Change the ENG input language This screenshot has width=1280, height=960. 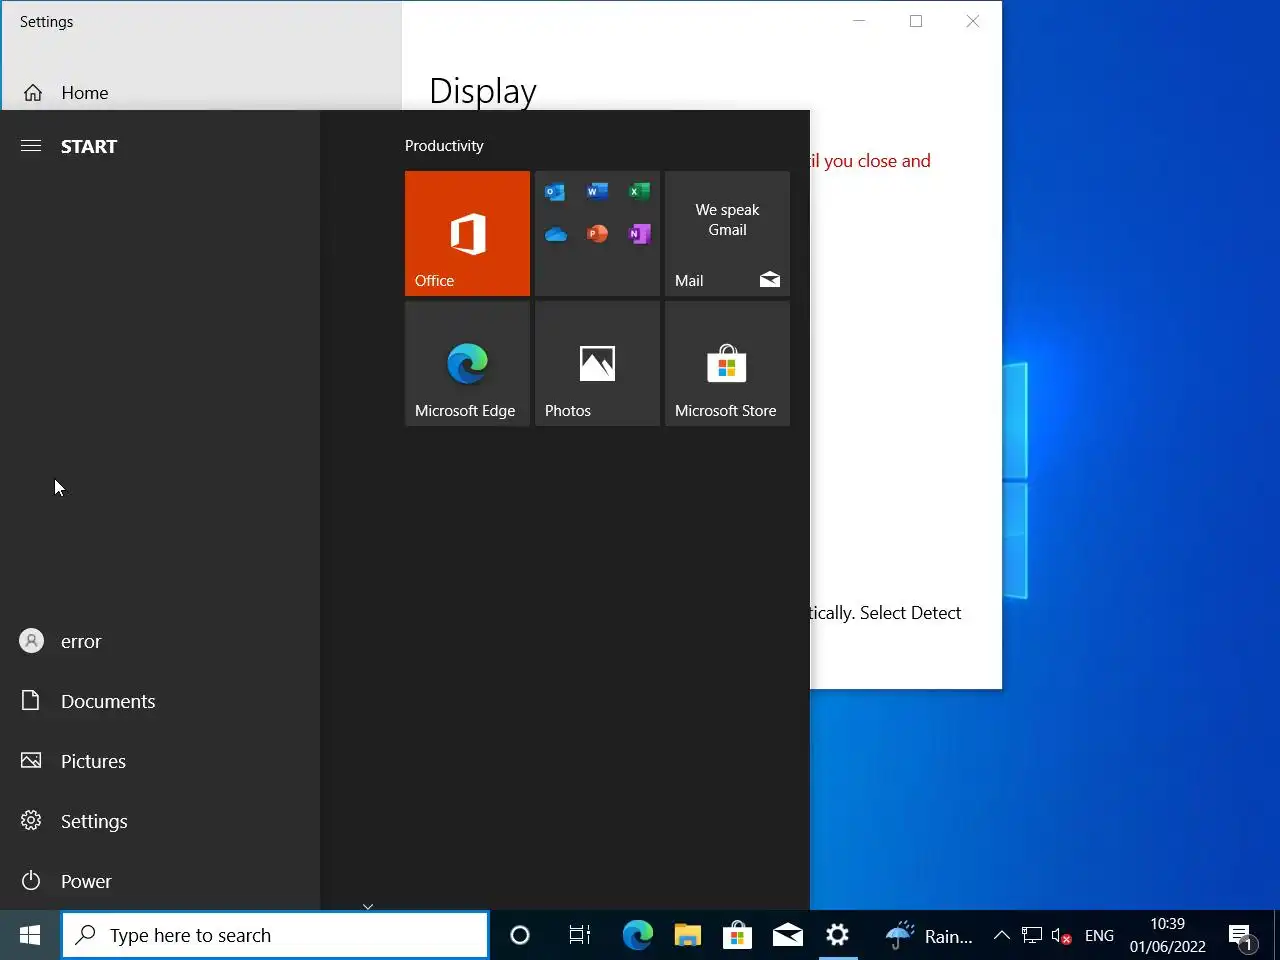[x=1099, y=935]
